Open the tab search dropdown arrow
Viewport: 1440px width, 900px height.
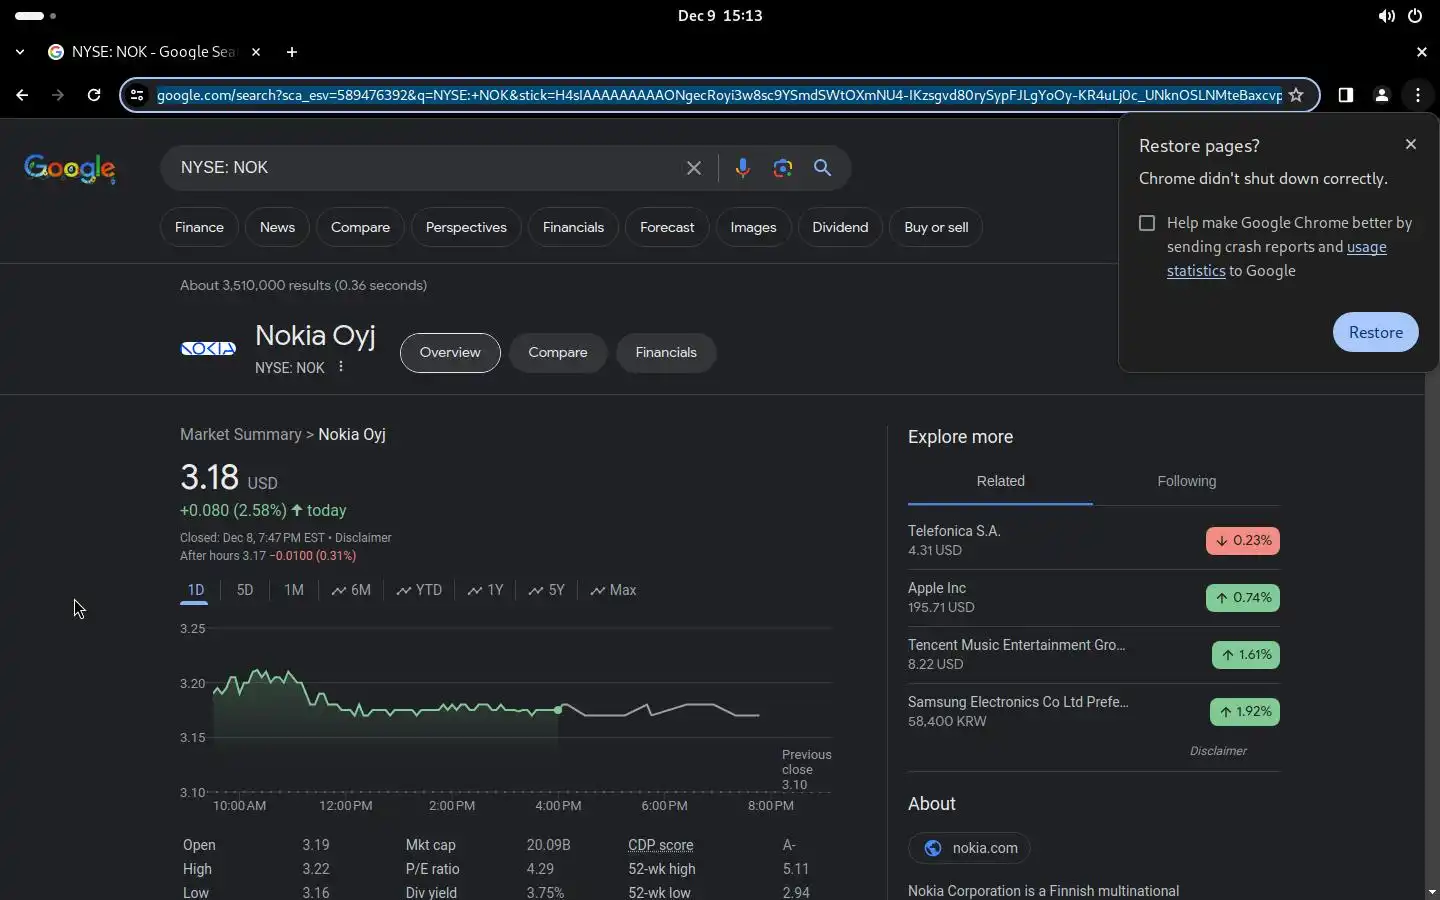[20, 52]
